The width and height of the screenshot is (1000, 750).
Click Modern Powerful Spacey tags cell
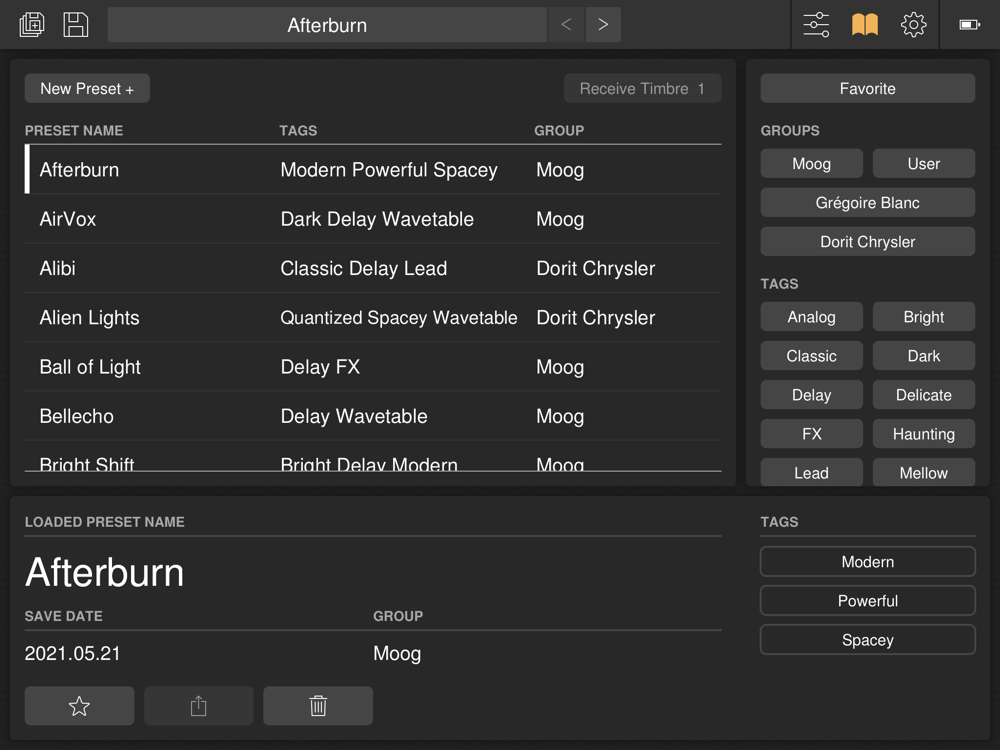[x=388, y=170]
